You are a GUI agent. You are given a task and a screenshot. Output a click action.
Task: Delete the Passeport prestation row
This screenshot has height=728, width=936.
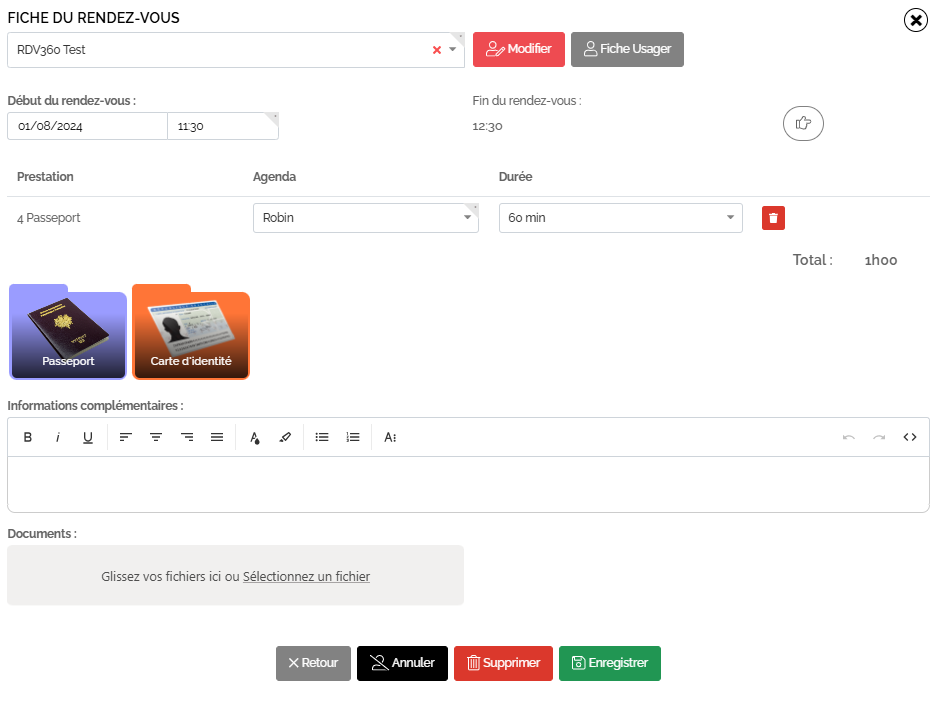(x=773, y=218)
